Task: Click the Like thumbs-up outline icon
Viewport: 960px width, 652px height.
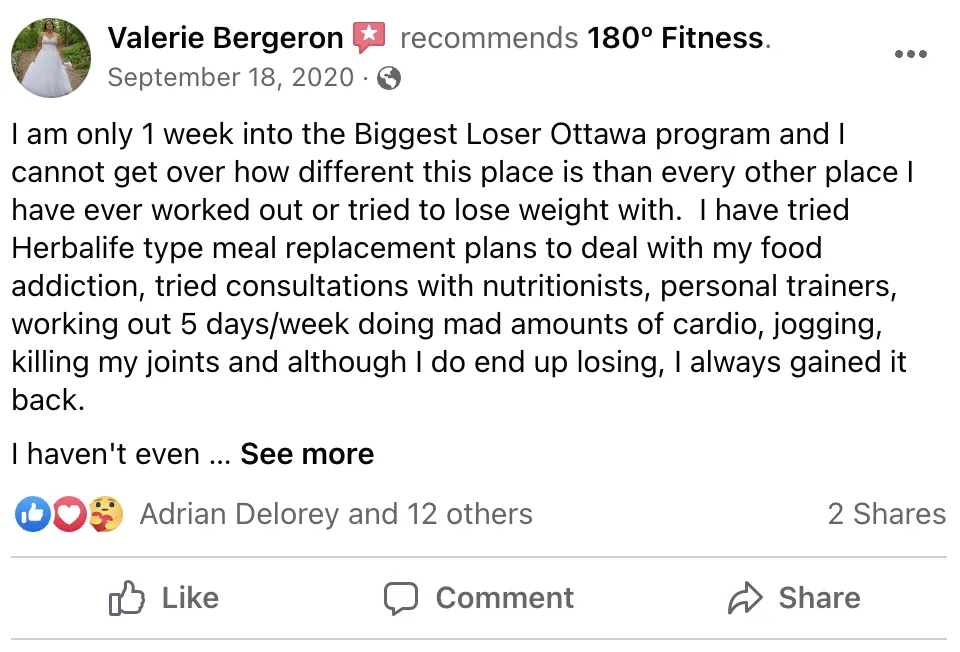Action: click(127, 598)
